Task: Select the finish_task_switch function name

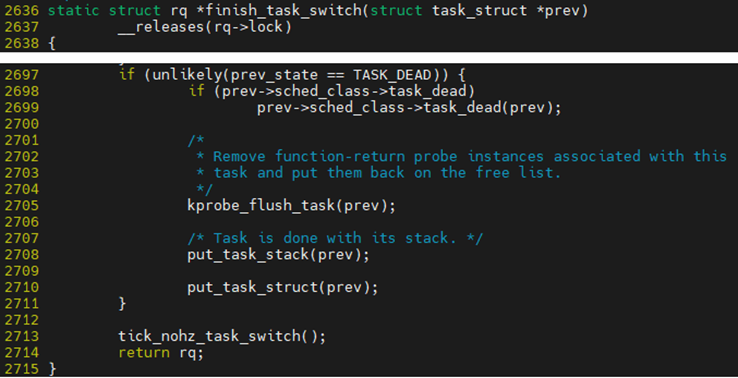Action: click(284, 10)
